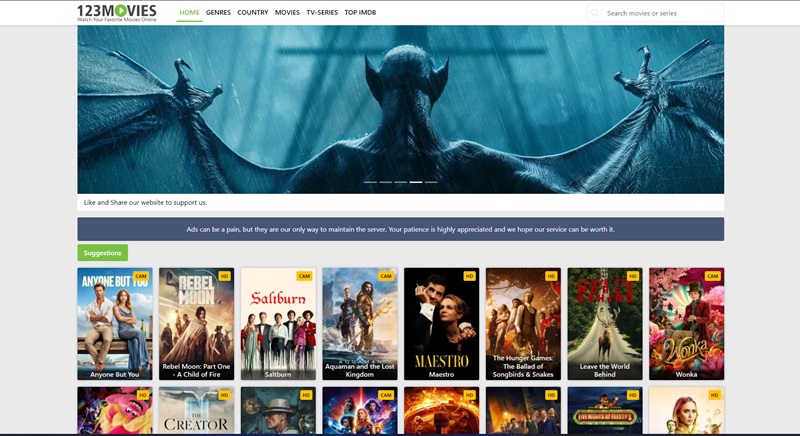Select the third carousel slide indicator

[x=401, y=182]
